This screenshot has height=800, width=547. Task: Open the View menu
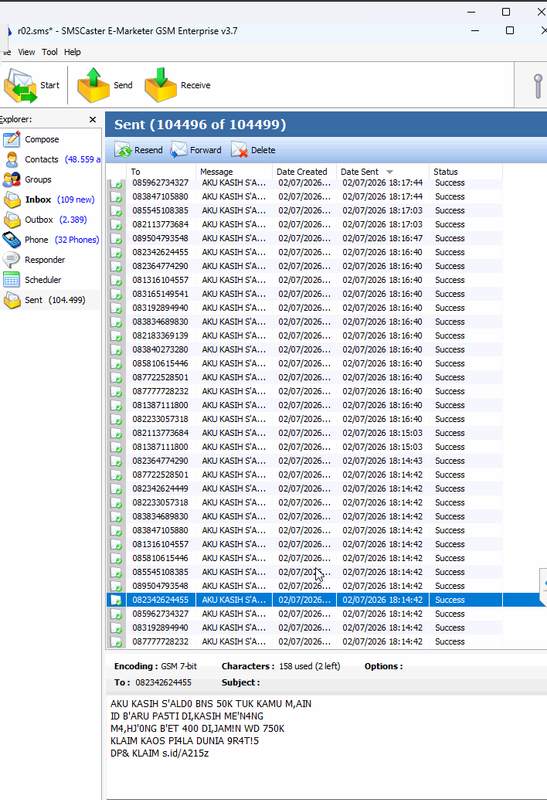coord(27,52)
